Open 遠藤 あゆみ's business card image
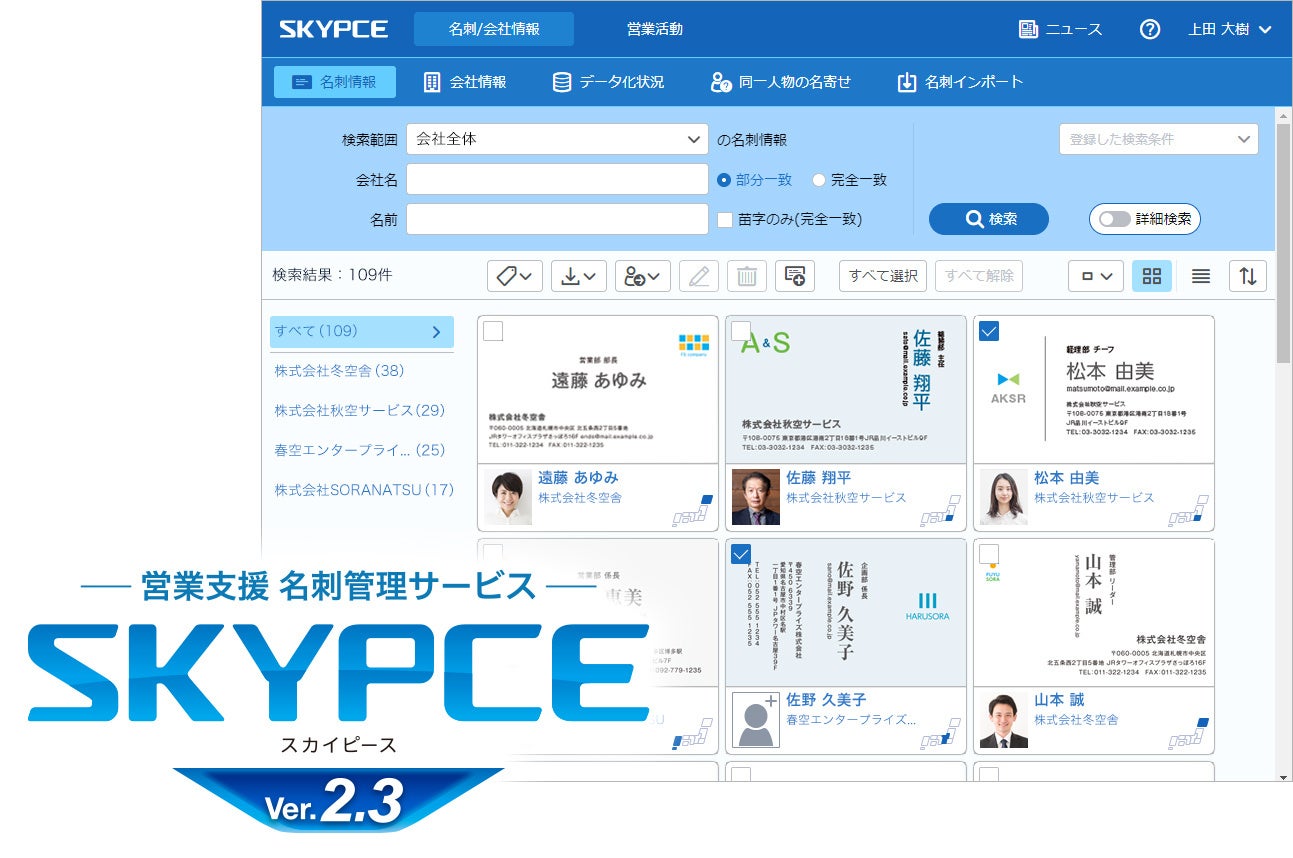 pyautogui.click(x=598, y=390)
